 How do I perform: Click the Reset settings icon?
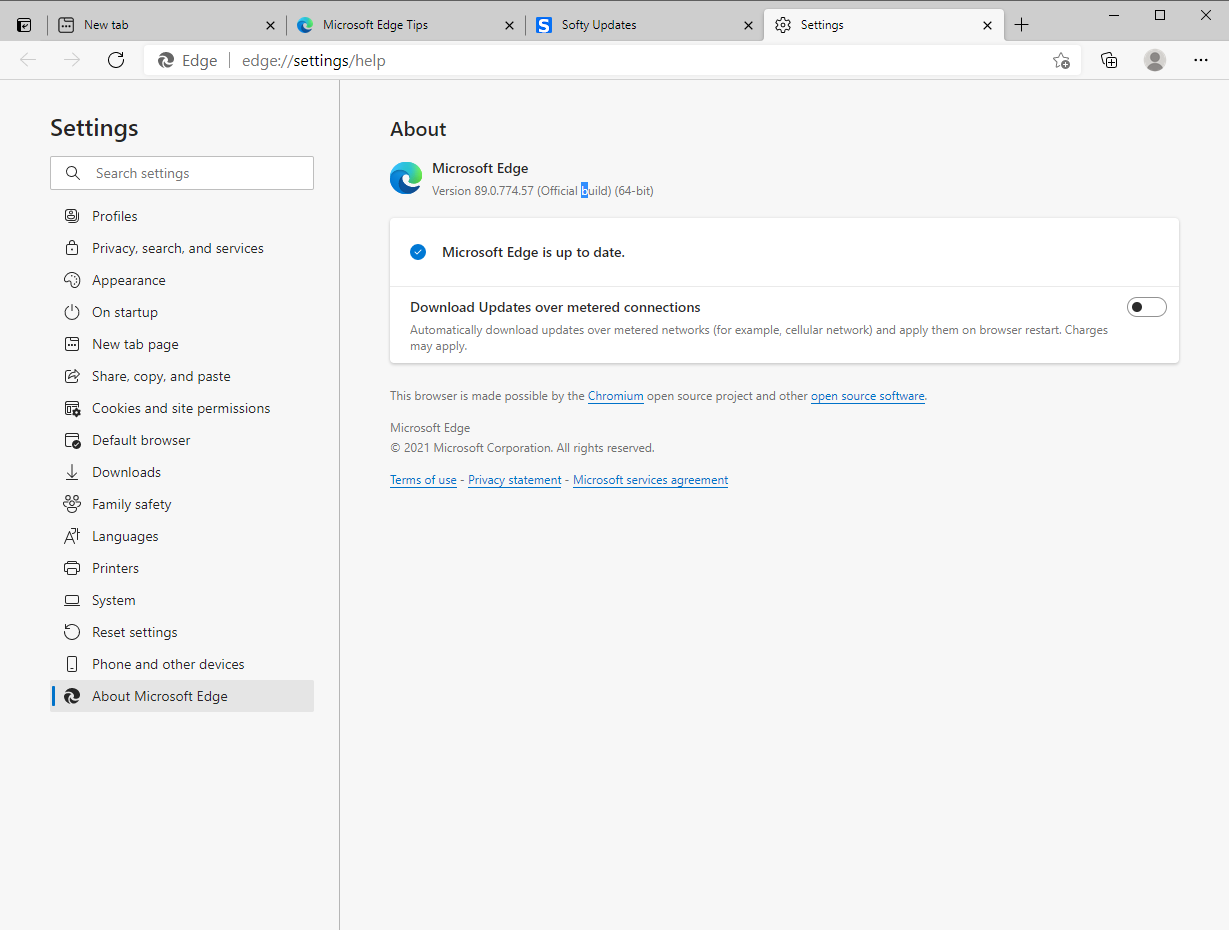pos(72,632)
